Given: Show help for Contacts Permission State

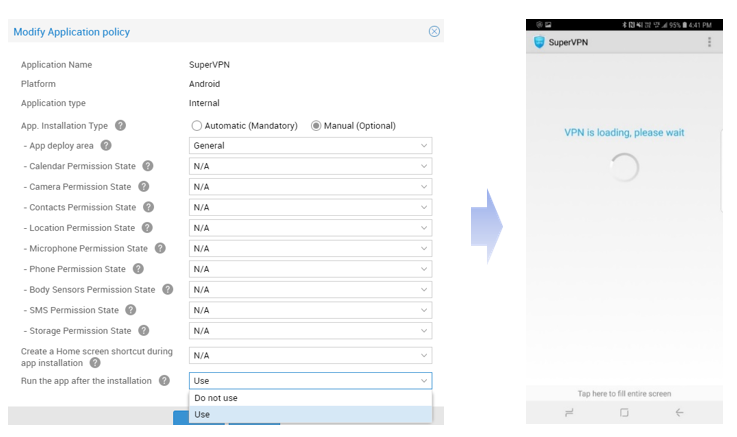Looking at the screenshot, I should click(149, 207).
